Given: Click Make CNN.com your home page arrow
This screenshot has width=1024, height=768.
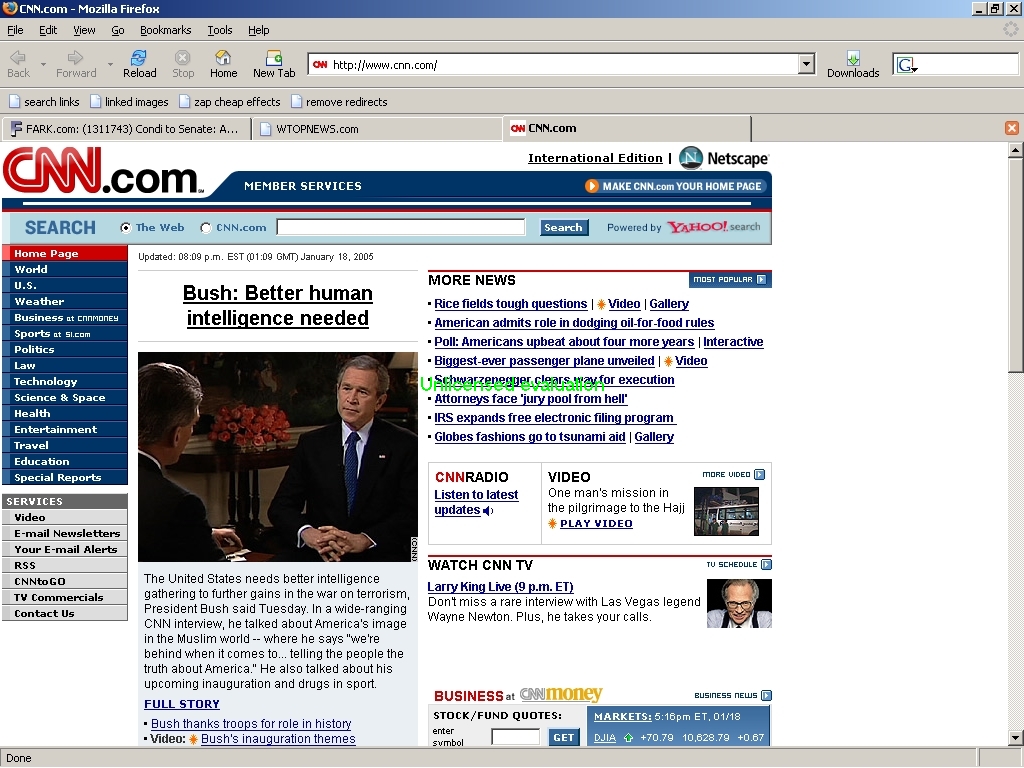Looking at the screenshot, I should 592,186.
